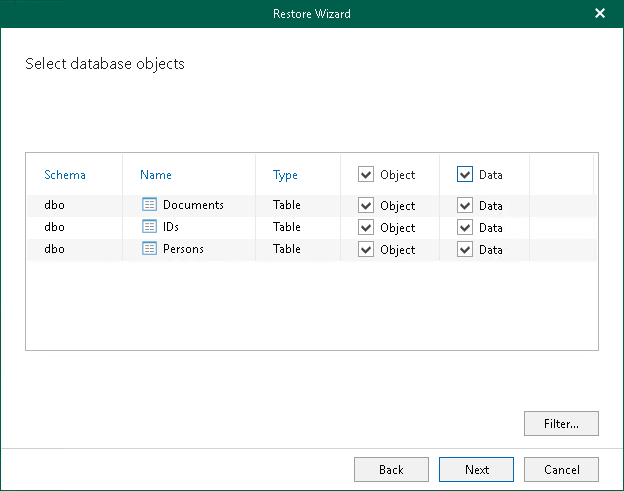Close the Restore Wizard window
This screenshot has height=491, width=624.
pyautogui.click(x=600, y=14)
